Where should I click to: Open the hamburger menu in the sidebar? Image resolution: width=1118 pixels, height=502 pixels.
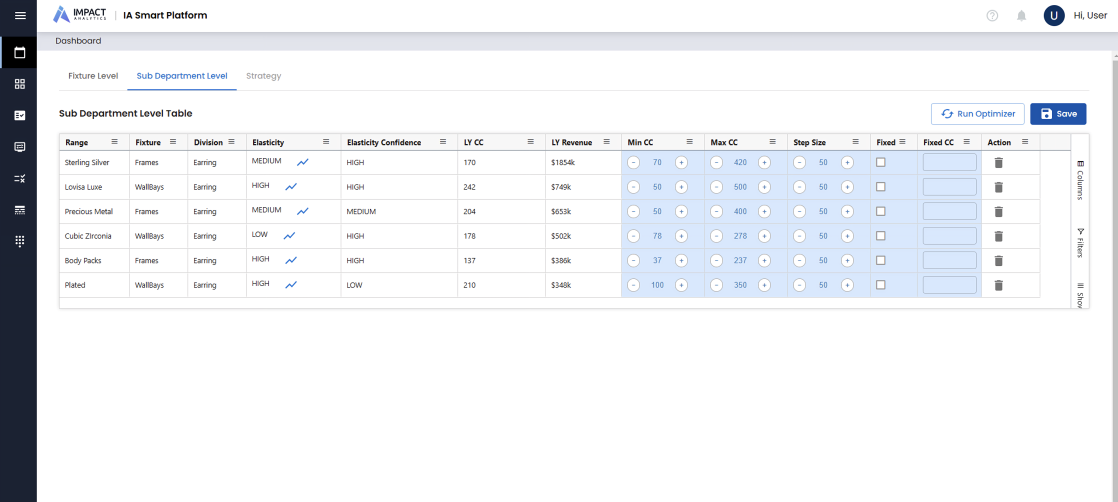pyautogui.click(x=20, y=16)
